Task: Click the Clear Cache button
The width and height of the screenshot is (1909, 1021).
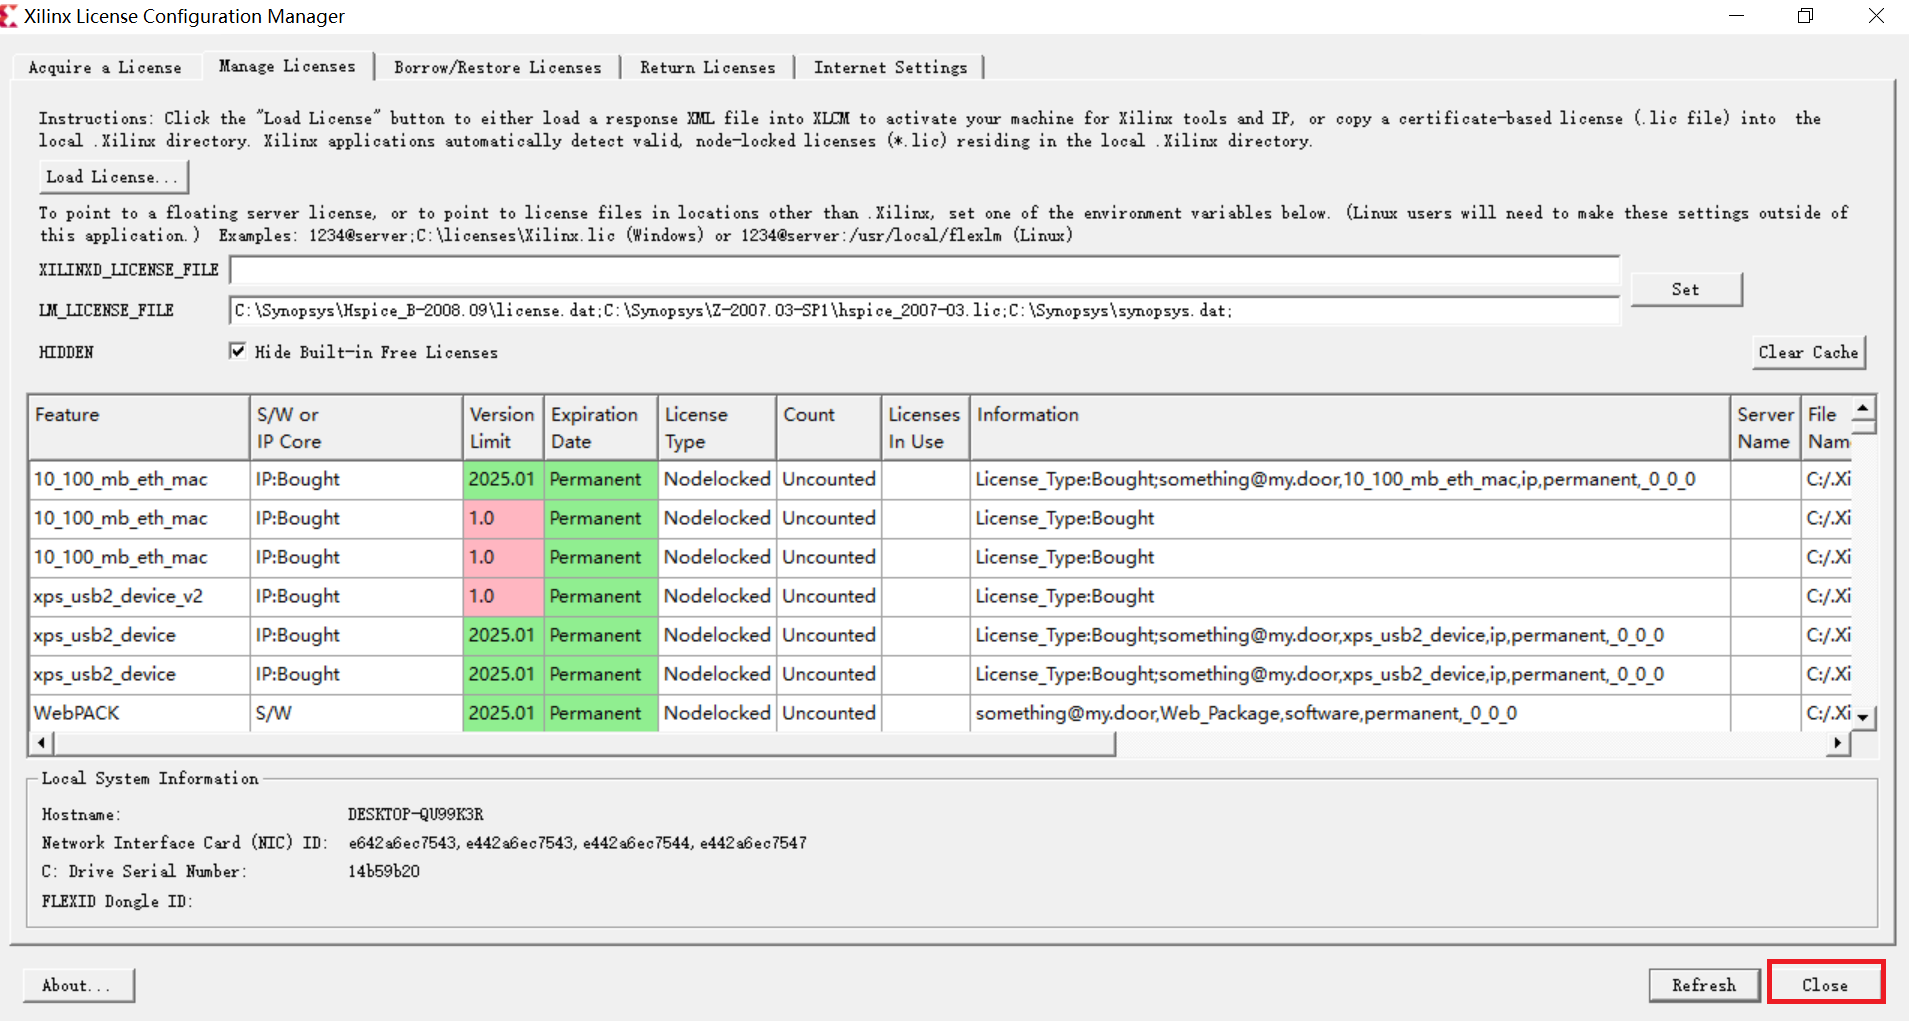Action: (1808, 352)
